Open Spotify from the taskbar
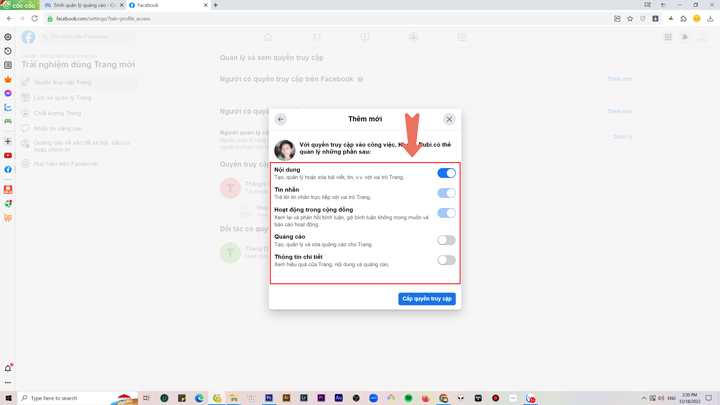The image size is (720, 405). tap(408, 398)
